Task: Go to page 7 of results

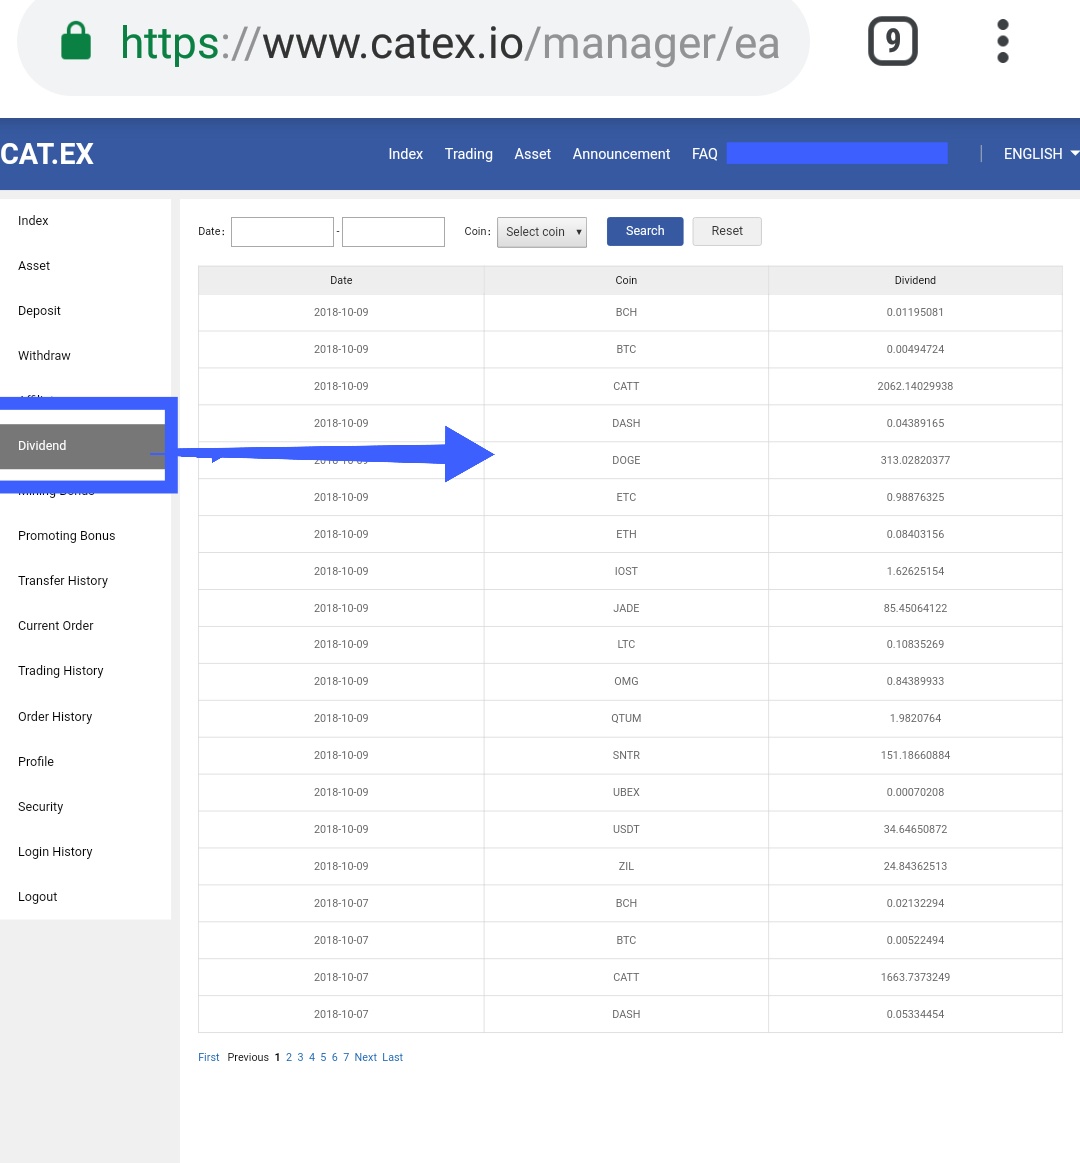Action: click(346, 1058)
